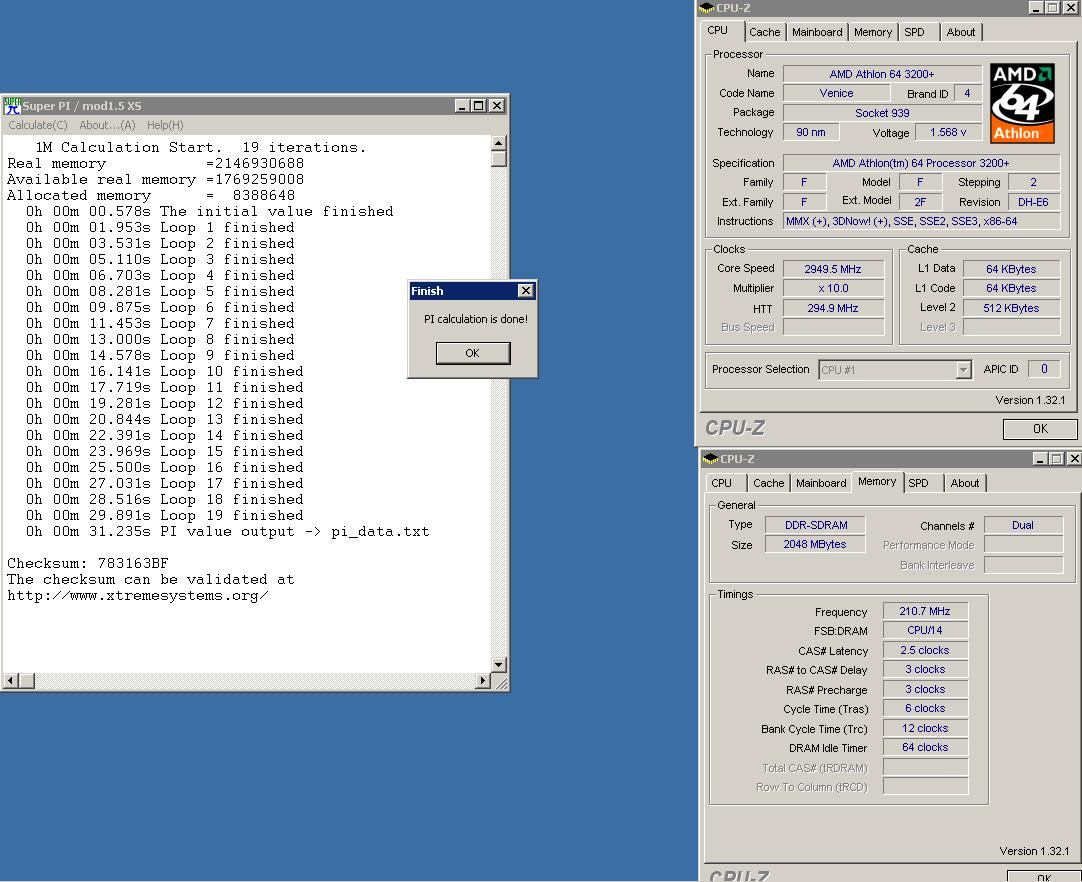Click the Super PI scroll left arrow
The height and width of the screenshot is (882, 1082).
pyautogui.click(x=10, y=680)
